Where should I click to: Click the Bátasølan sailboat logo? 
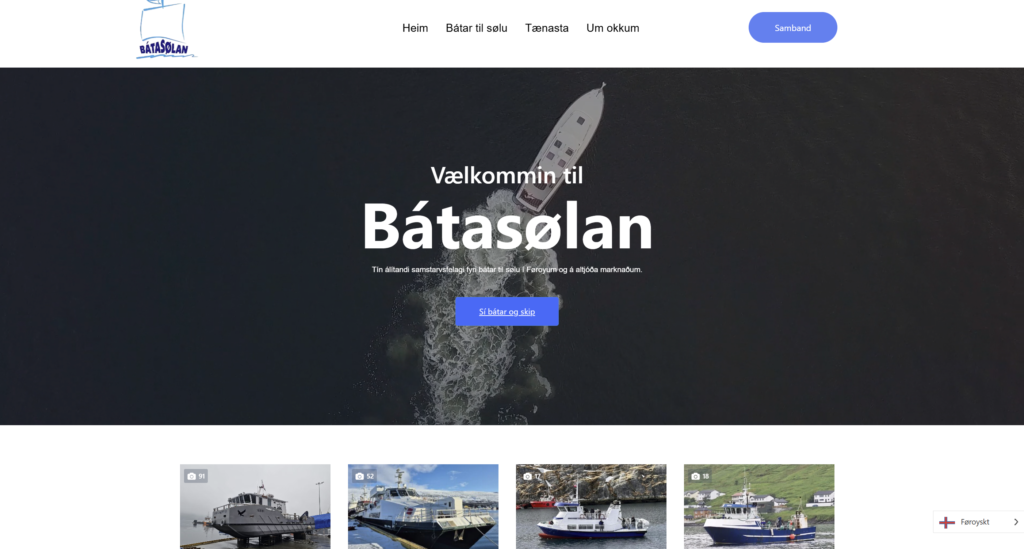click(x=166, y=30)
